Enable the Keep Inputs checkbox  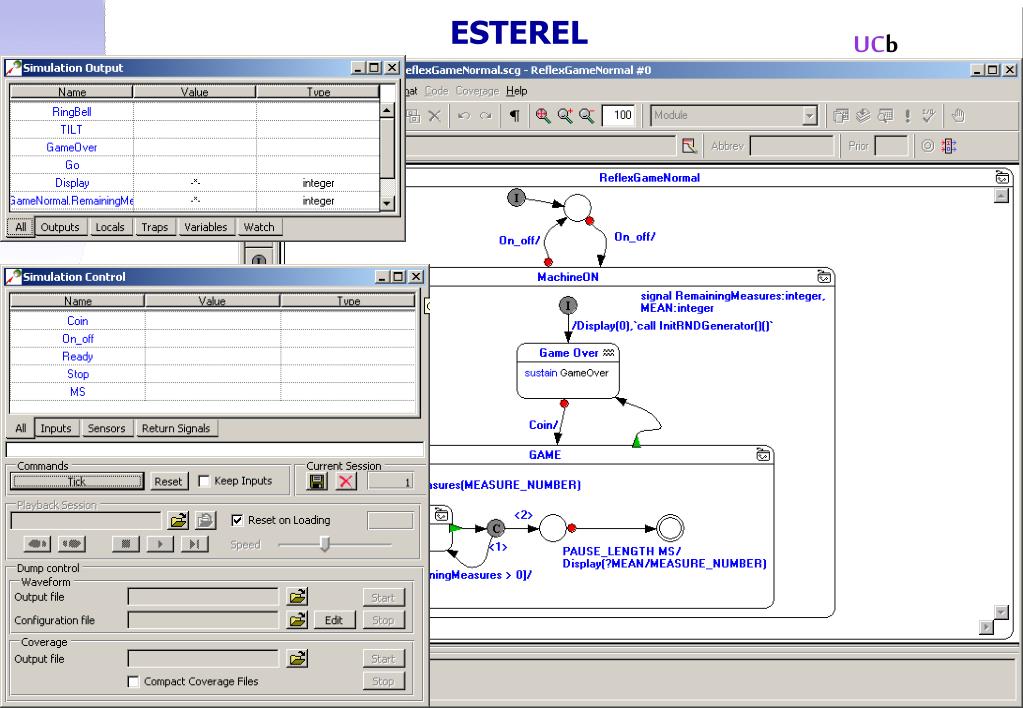204,481
